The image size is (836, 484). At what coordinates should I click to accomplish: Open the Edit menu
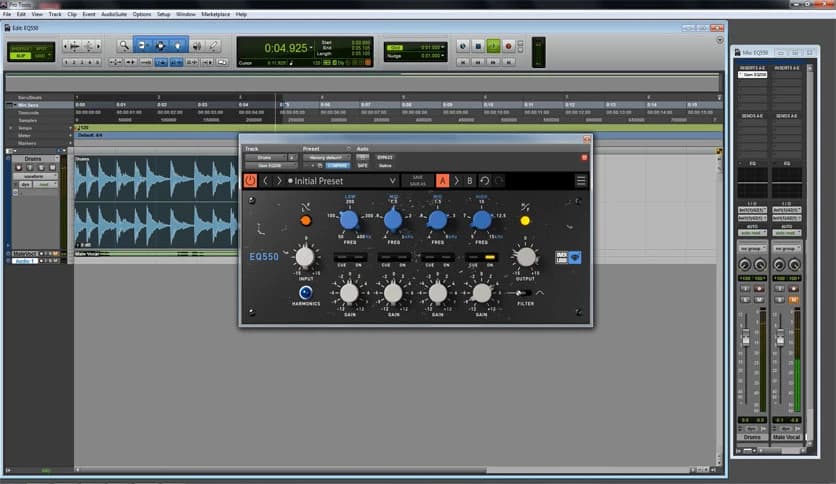click(21, 14)
